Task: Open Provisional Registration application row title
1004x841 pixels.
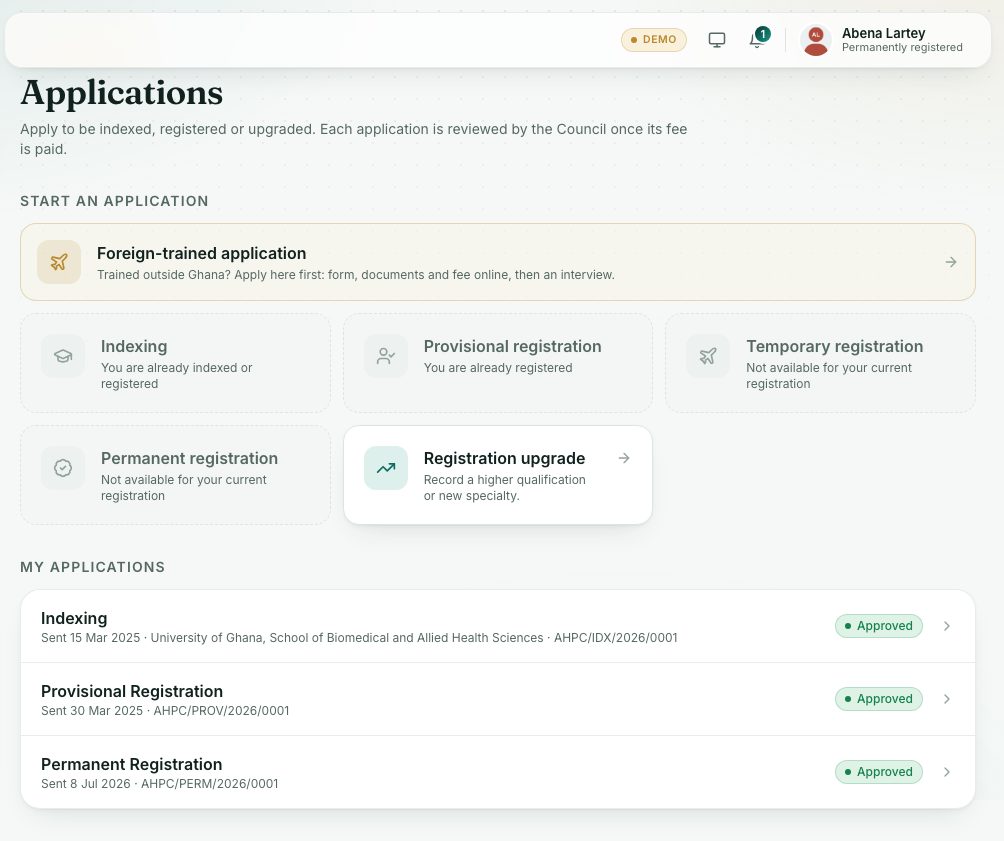Action: coord(132,691)
